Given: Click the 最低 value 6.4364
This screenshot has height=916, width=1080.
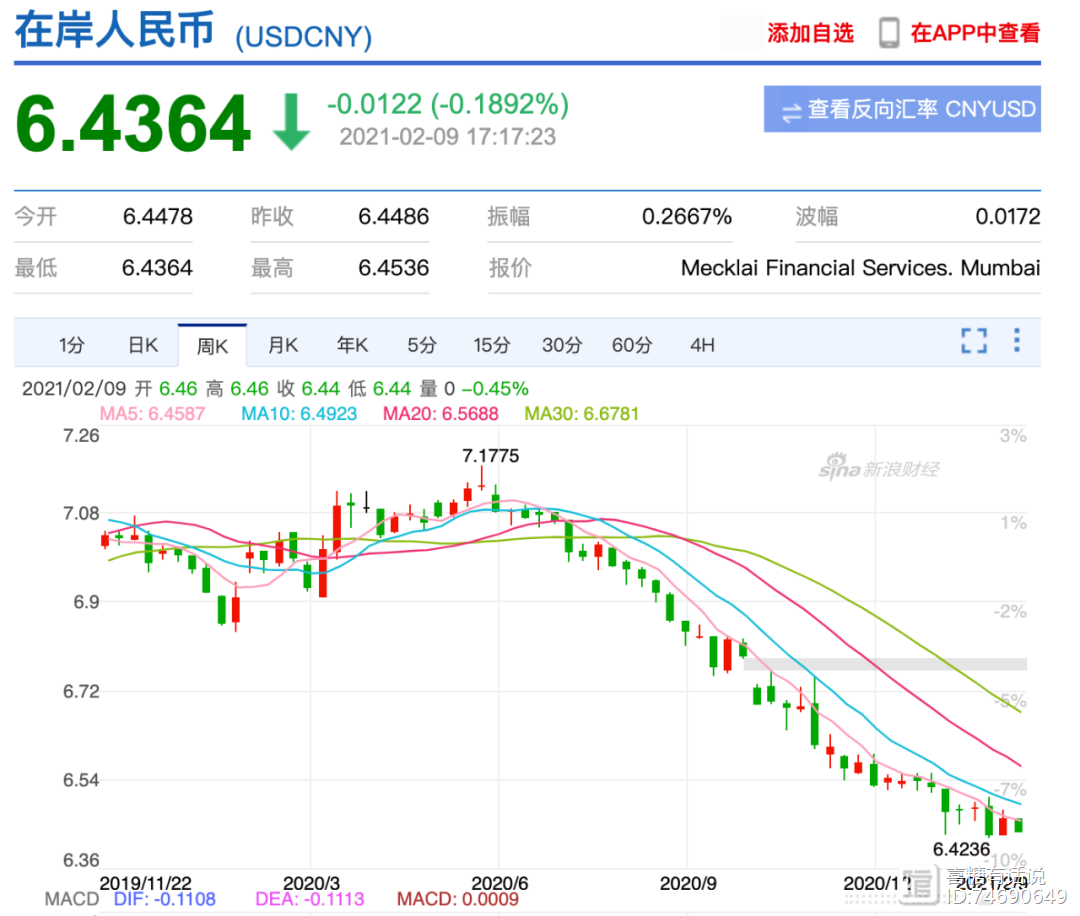Looking at the screenshot, I should pyautogui.click(x=157, y=268).
